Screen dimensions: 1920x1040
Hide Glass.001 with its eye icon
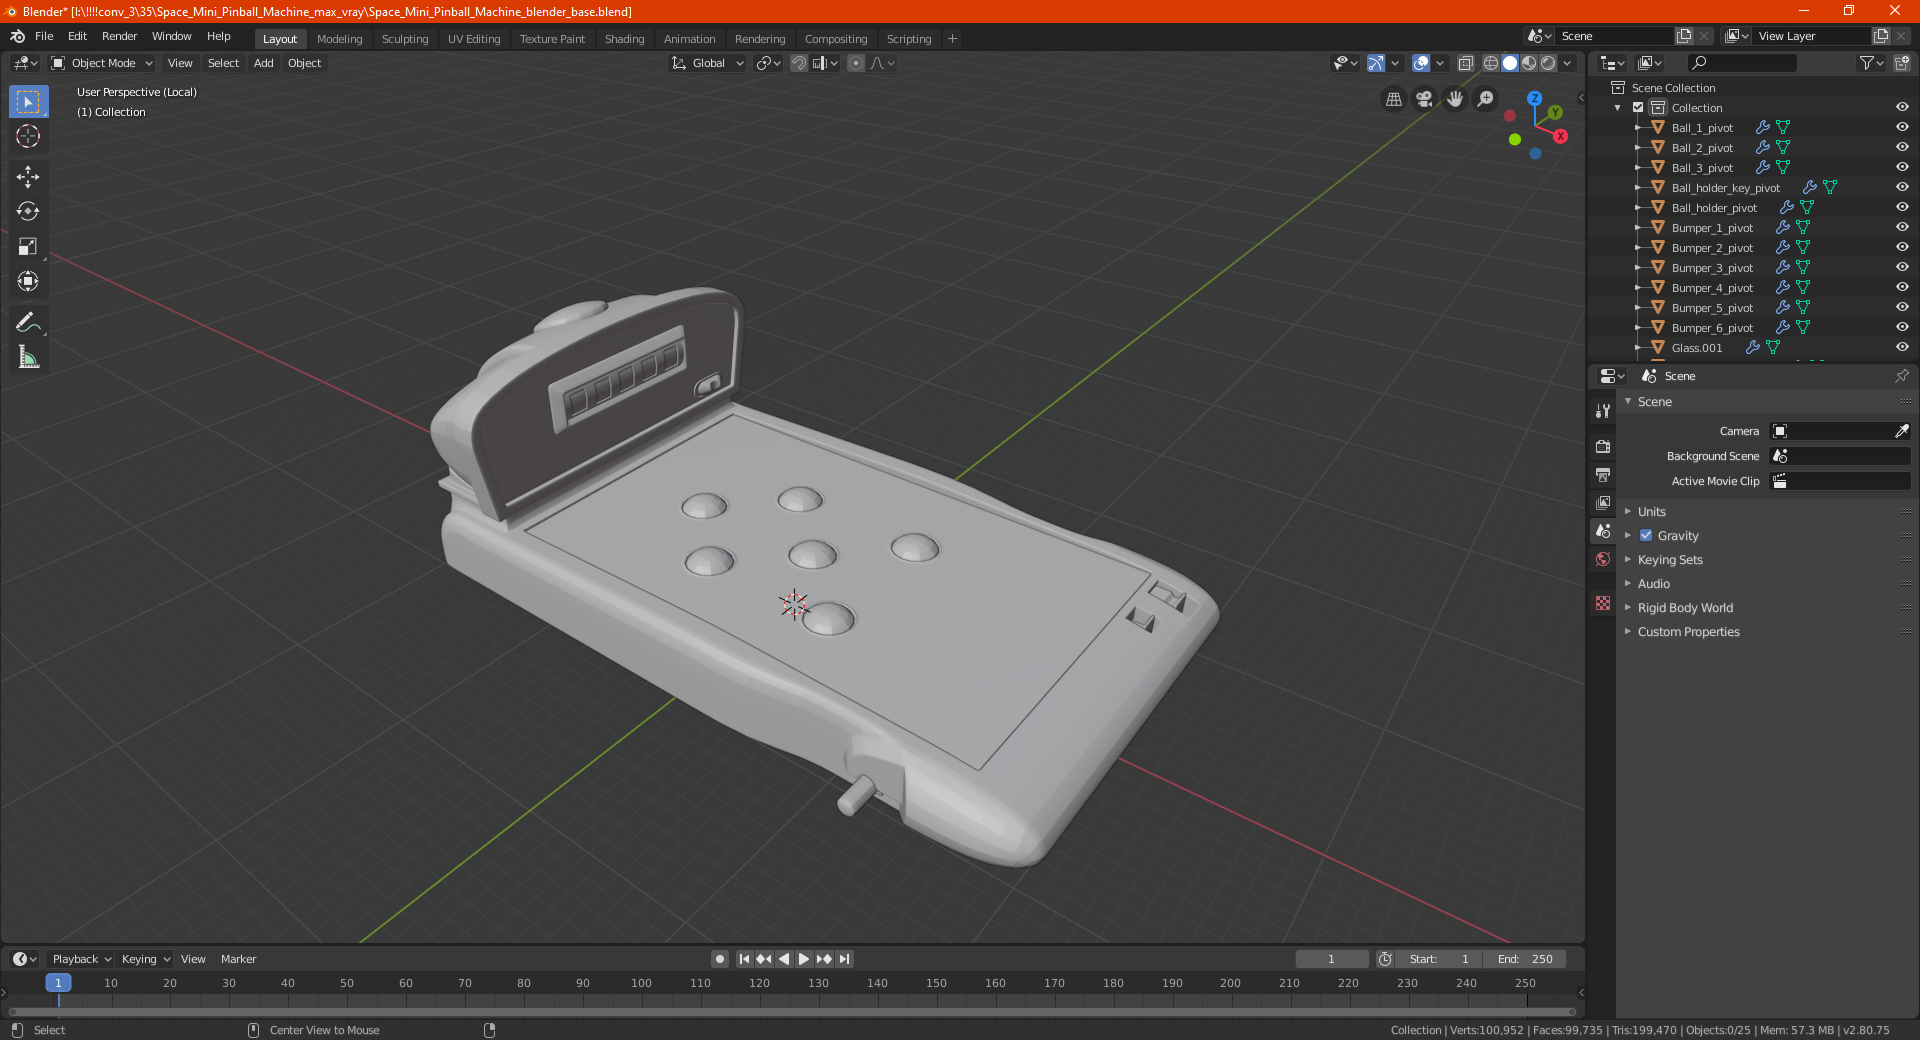1902,347
